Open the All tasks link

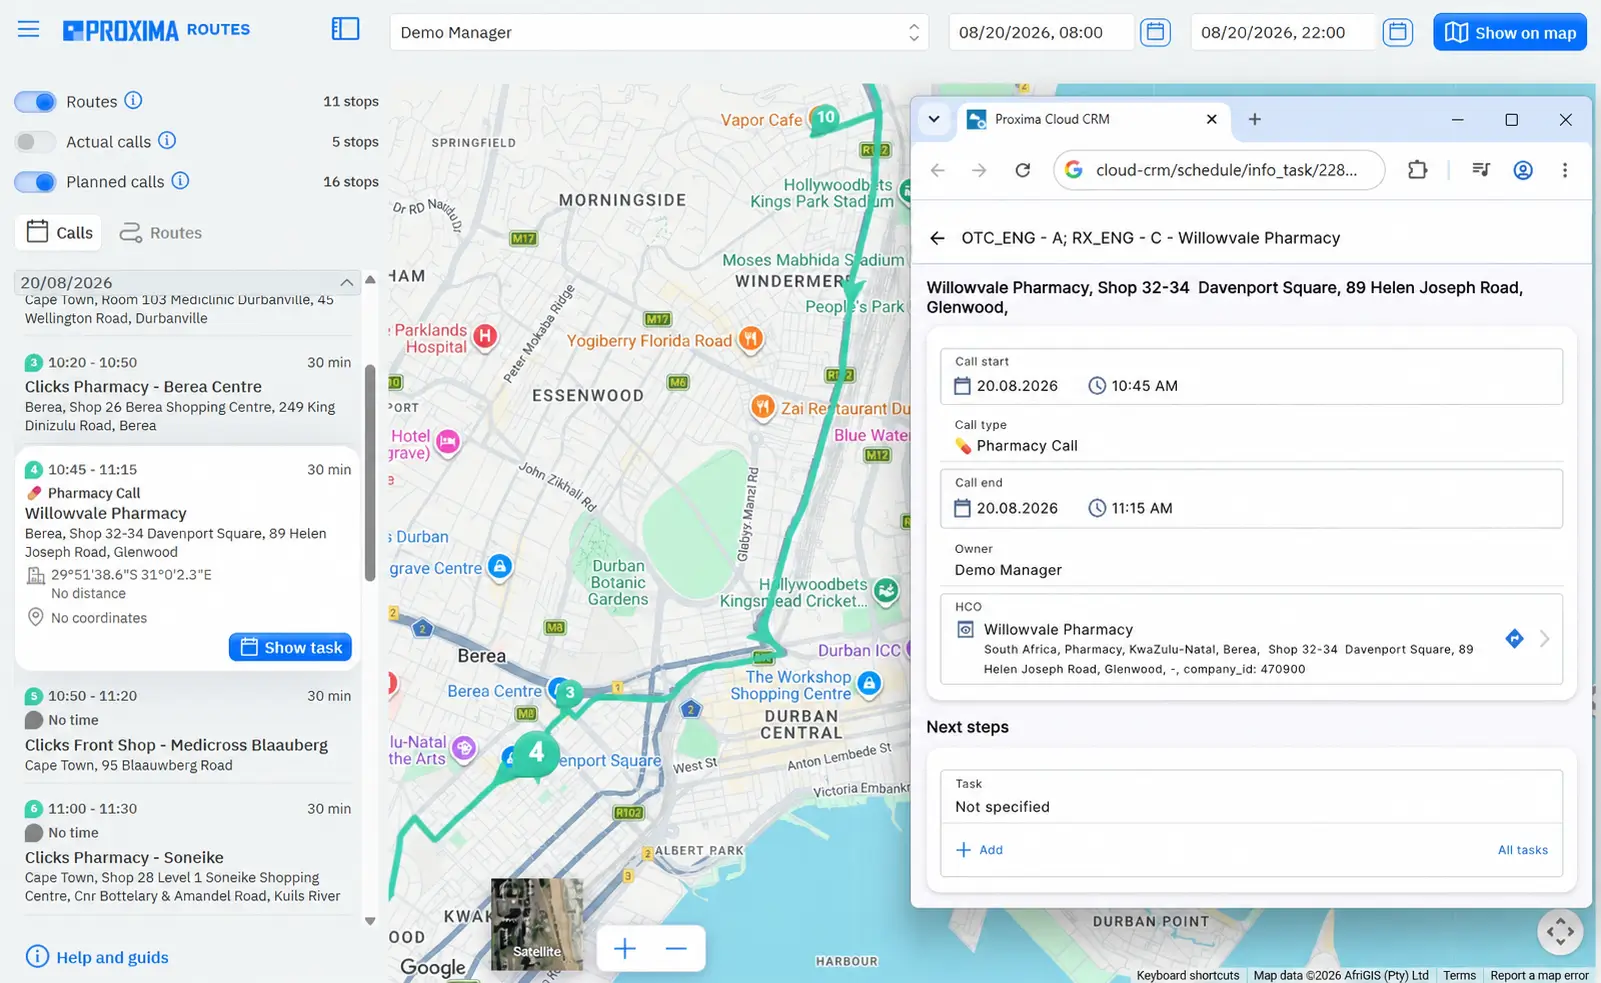tap(1522, 850)
